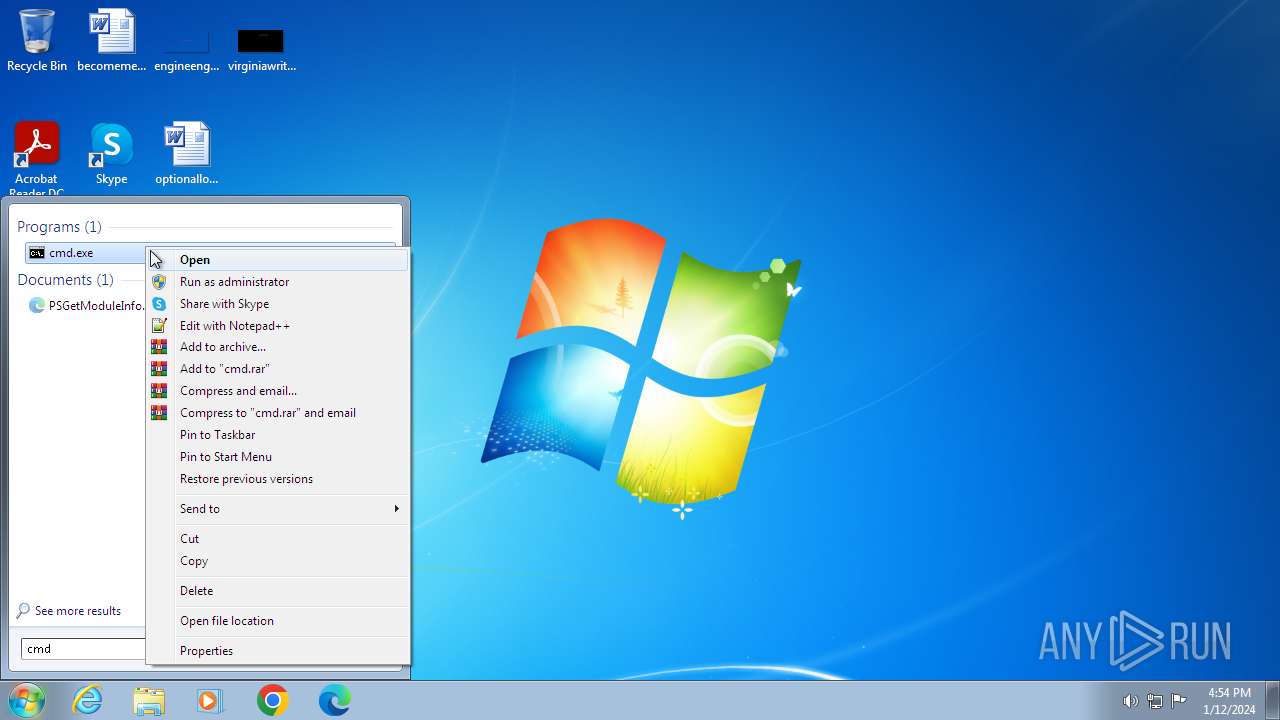
Task: Click the Documents (1) group header
Action: point(65,280)
